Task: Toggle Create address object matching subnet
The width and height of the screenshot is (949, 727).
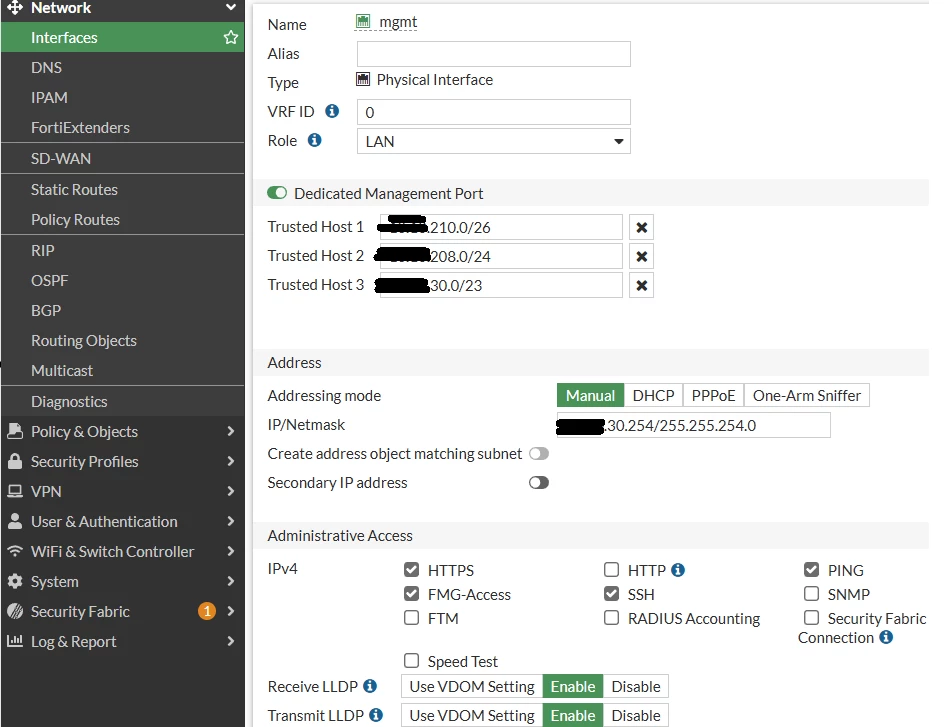Action: click(539, 453)
